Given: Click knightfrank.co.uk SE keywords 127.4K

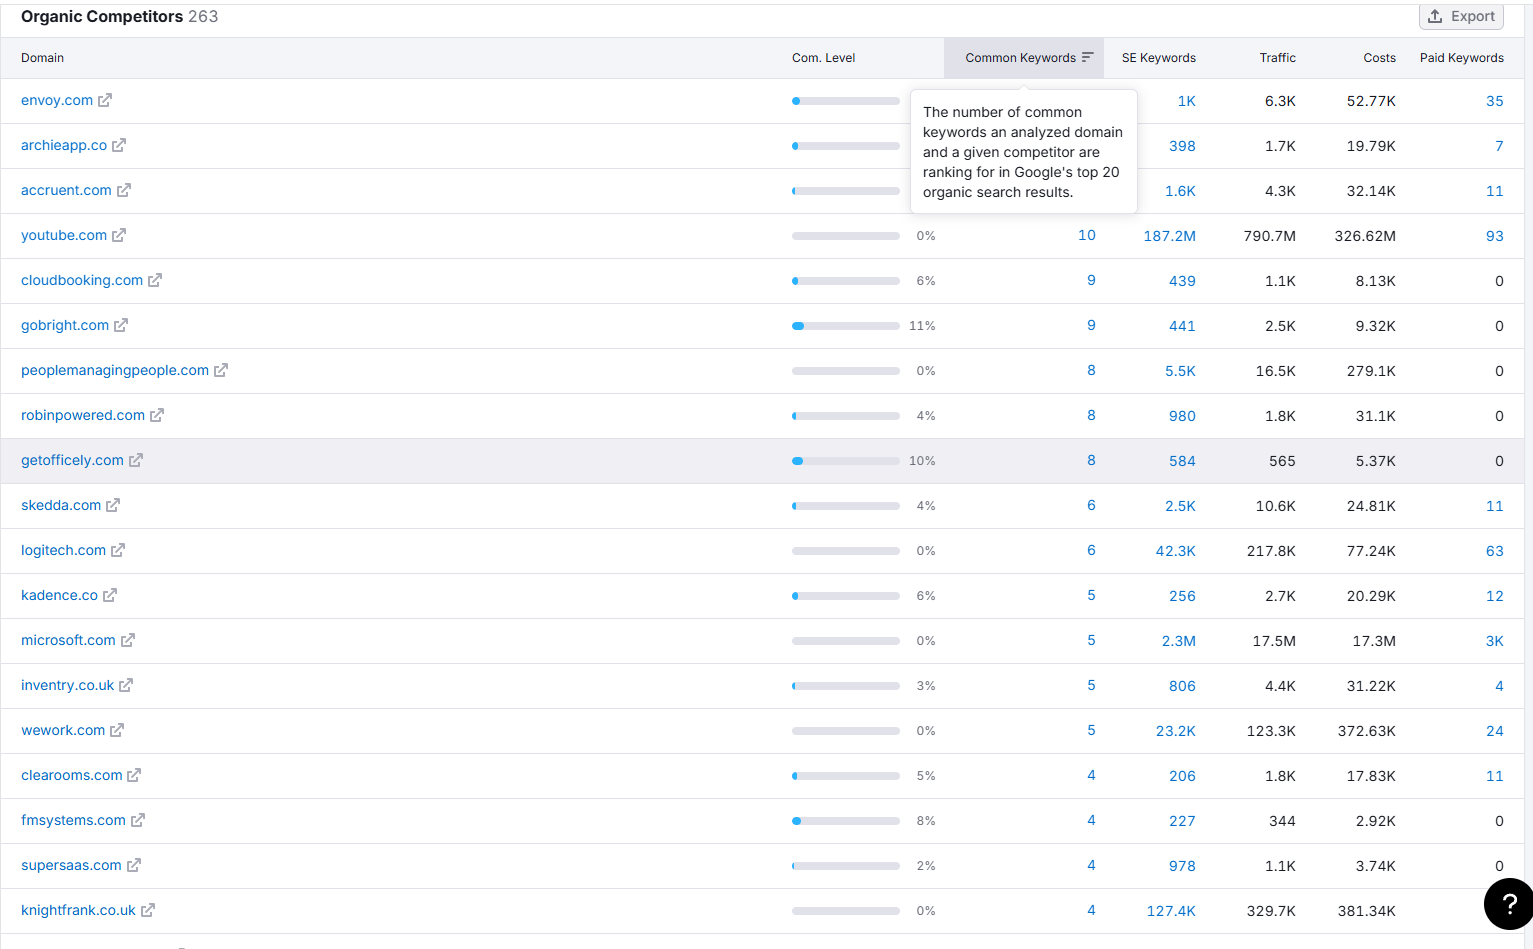Looking at the screenshot, I should [1171, 911].
